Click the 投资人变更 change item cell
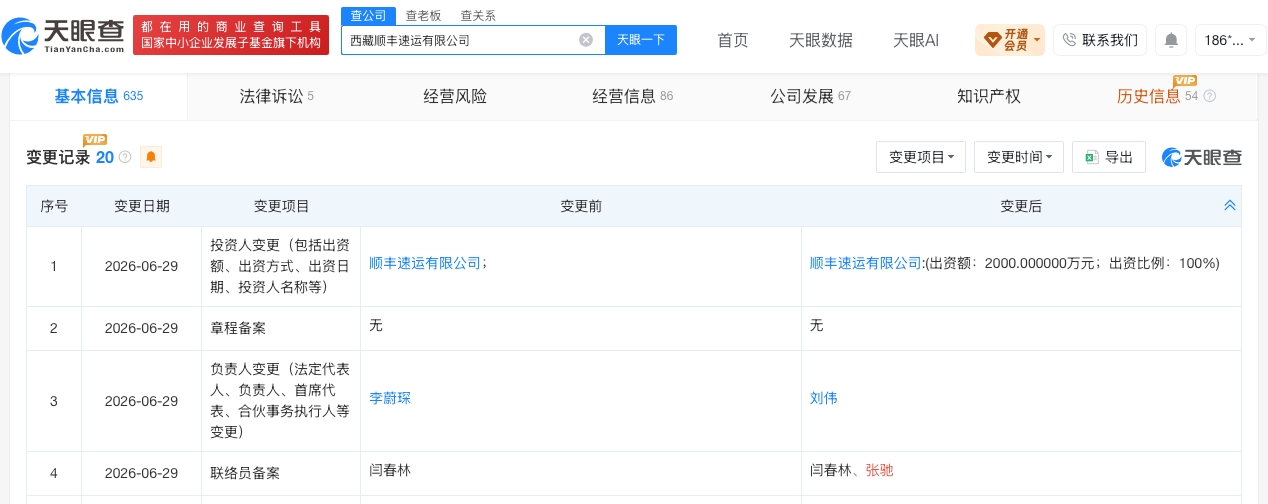 coord(280,266)
